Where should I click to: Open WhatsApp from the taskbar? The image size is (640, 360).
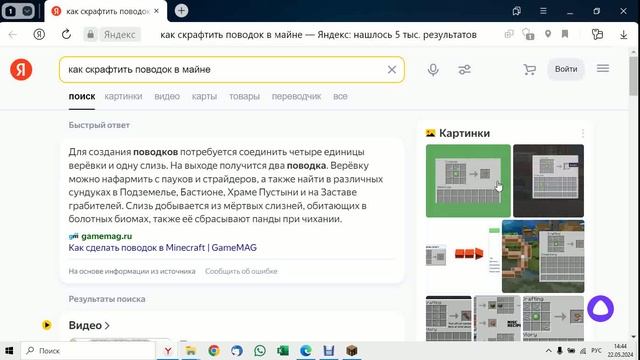coord(260,350)
